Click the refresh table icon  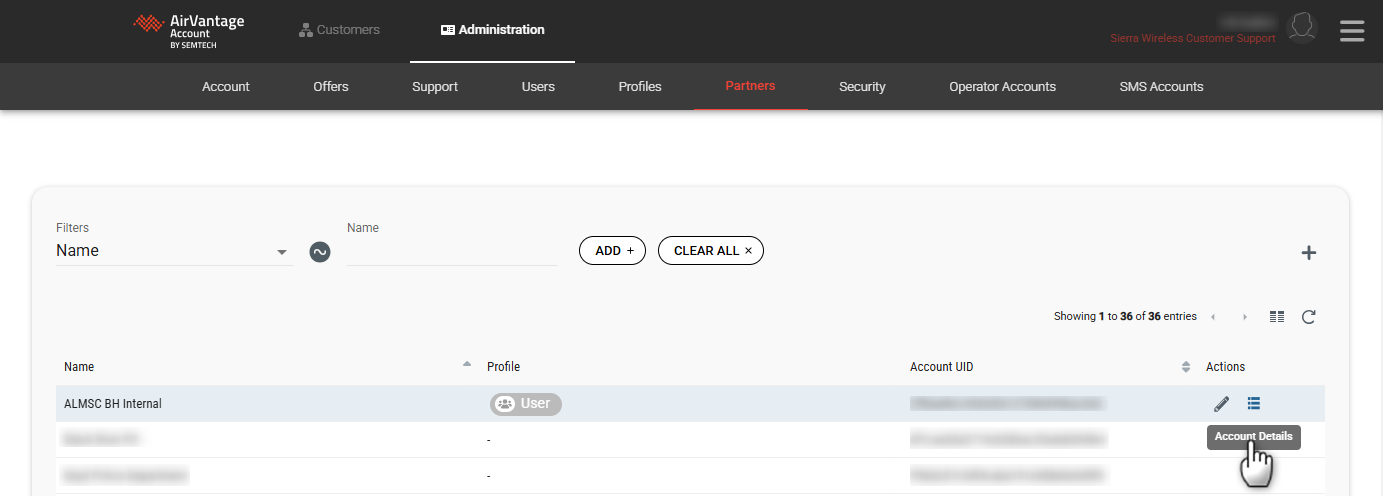(x=1308, y=317)
